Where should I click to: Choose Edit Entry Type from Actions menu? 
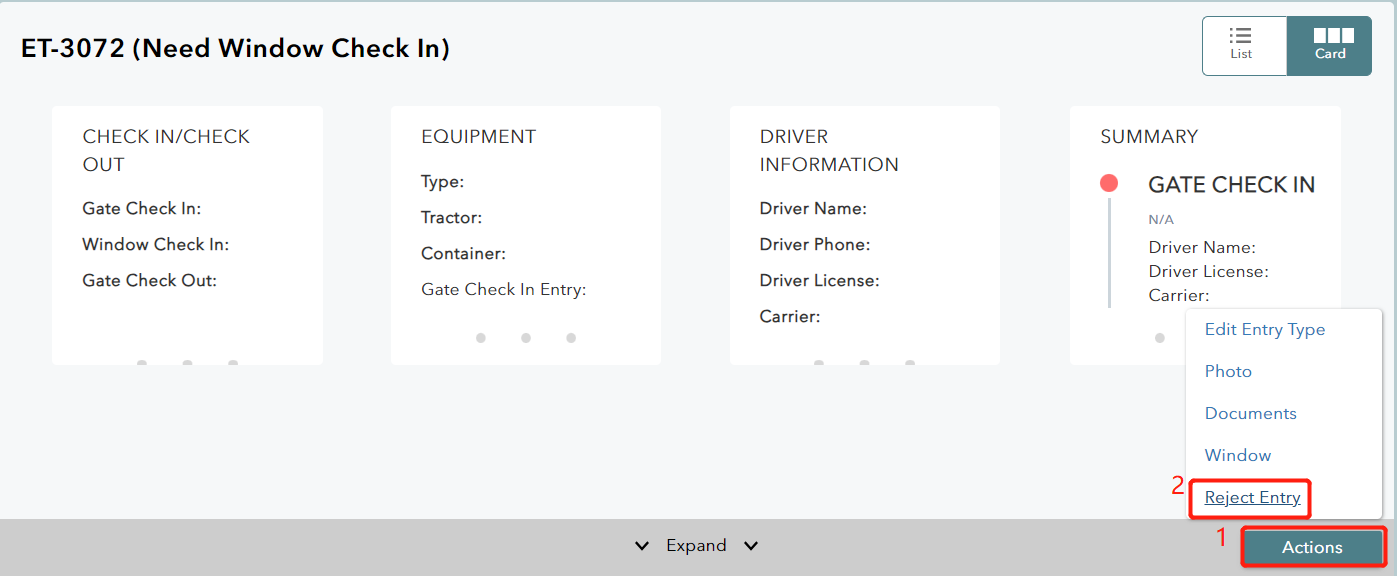pyautogui.click(x=1264, y=330)
